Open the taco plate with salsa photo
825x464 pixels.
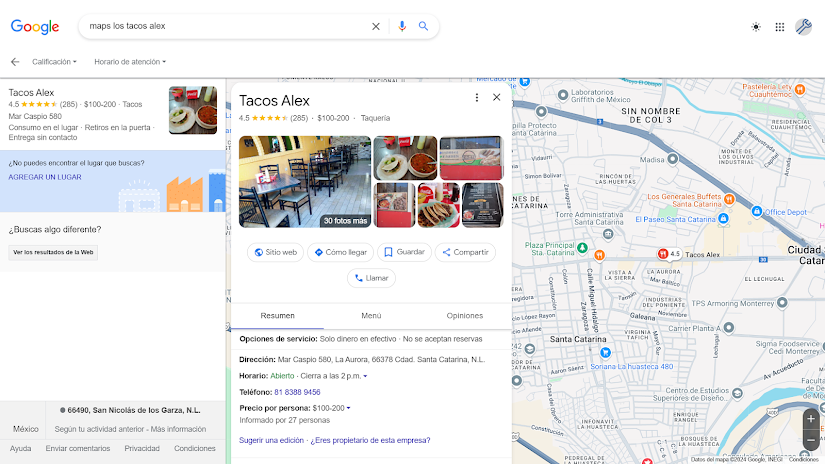pos(405,158)
